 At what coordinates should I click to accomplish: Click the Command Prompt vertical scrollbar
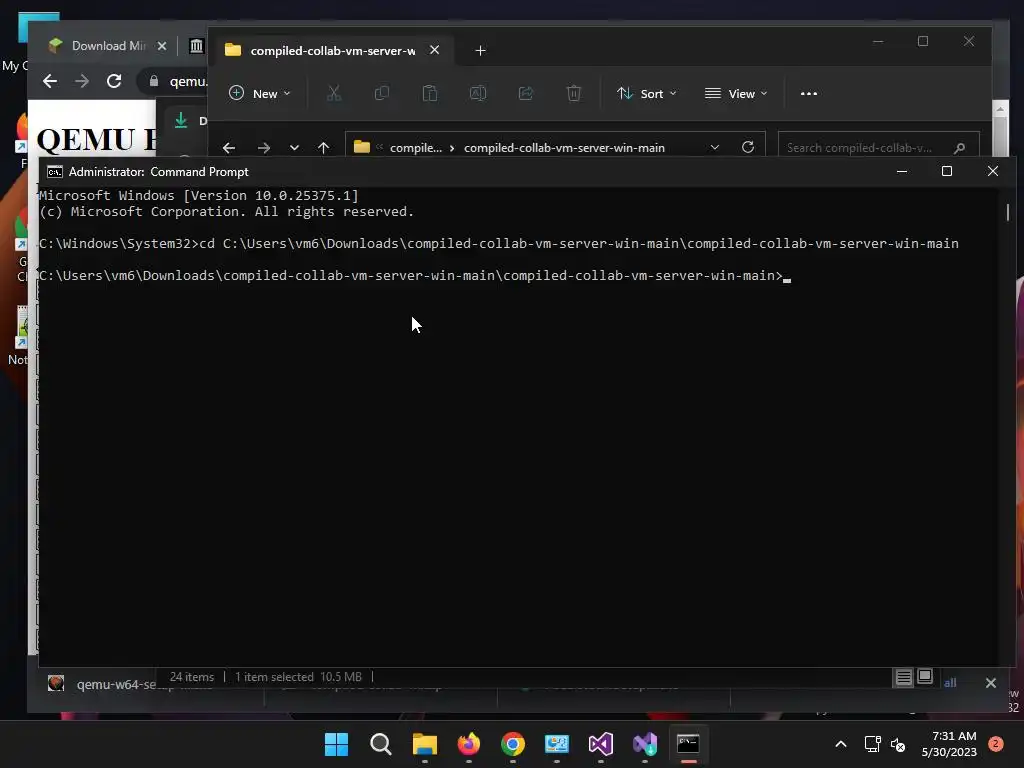click(x=1008, y=212)
